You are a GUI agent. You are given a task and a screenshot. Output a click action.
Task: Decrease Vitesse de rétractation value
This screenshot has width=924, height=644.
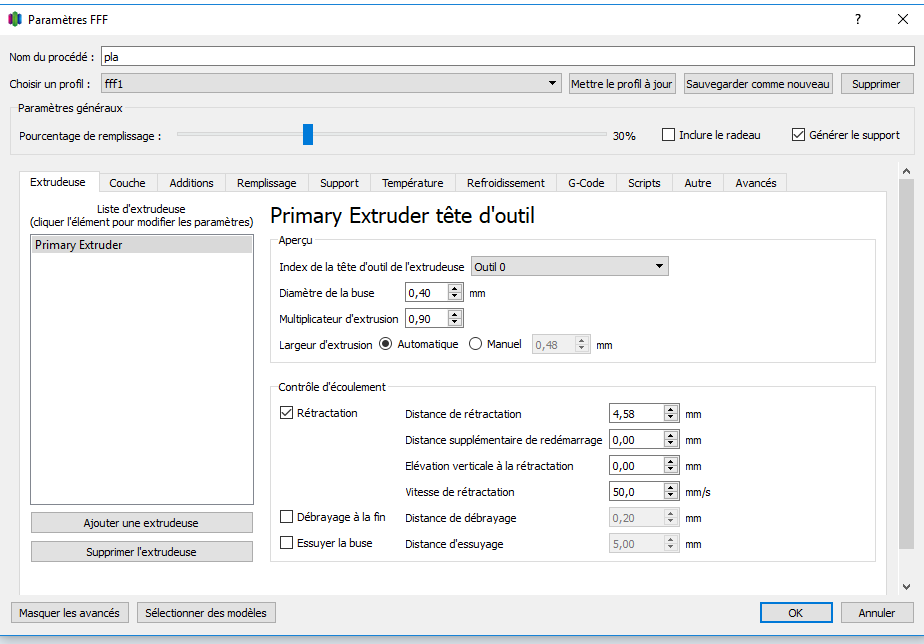671,496
